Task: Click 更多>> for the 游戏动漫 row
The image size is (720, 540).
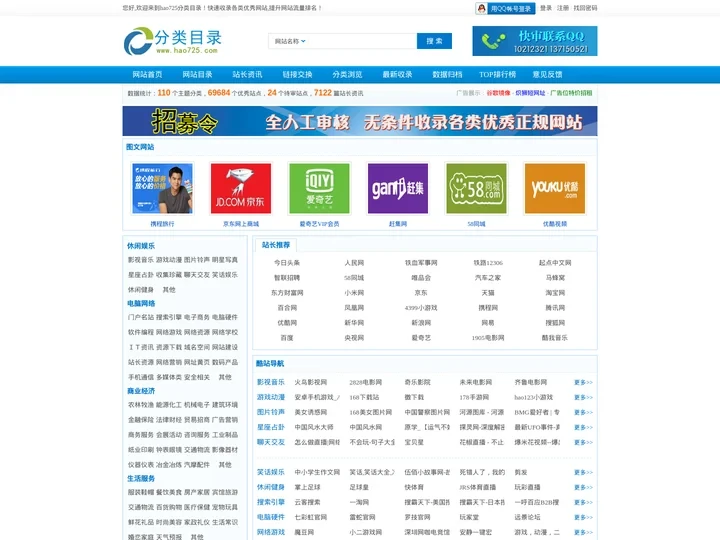Action: click(583, 397)
